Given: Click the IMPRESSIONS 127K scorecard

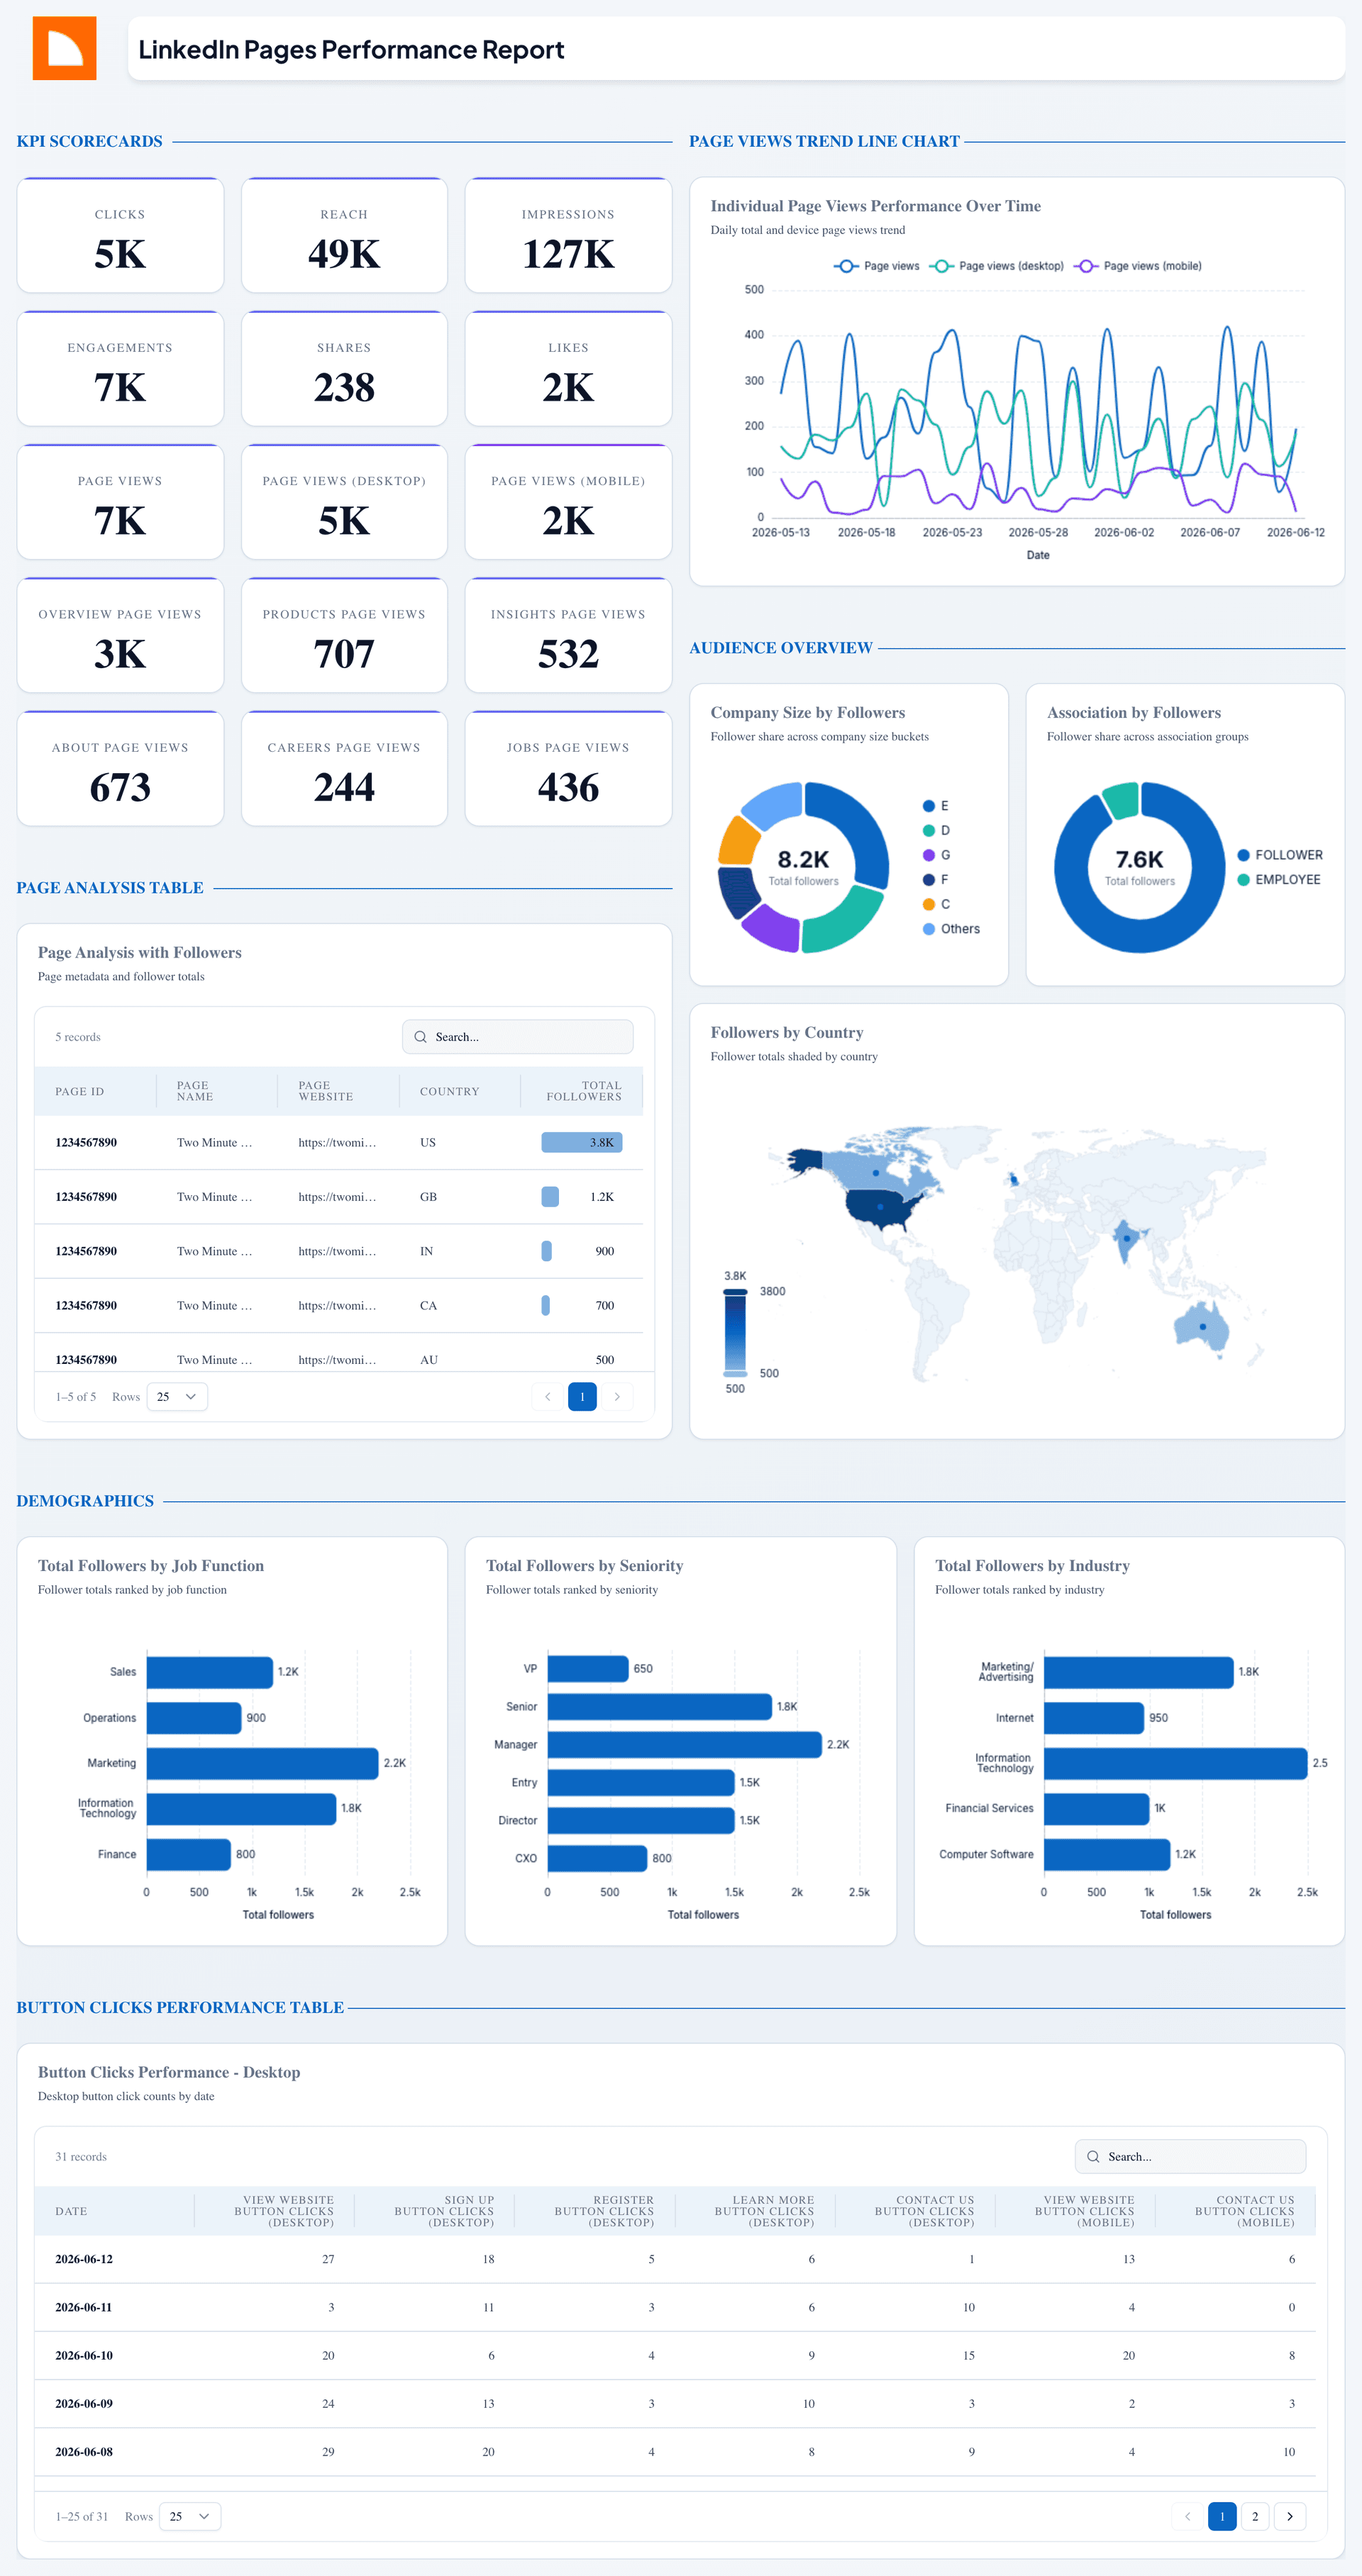Looking at the screenshot, I should coord(568,236).
